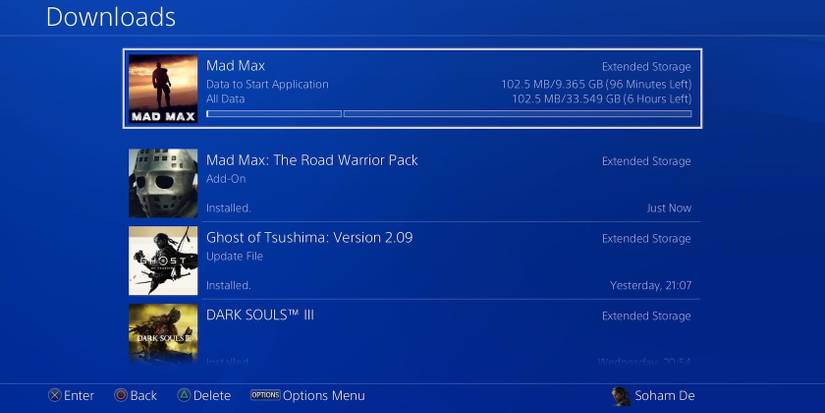Open the Ghost of Tsushima cover thumbnail
Image resolution: width=825 pixels, height=413 pixels.
[163, 260]
